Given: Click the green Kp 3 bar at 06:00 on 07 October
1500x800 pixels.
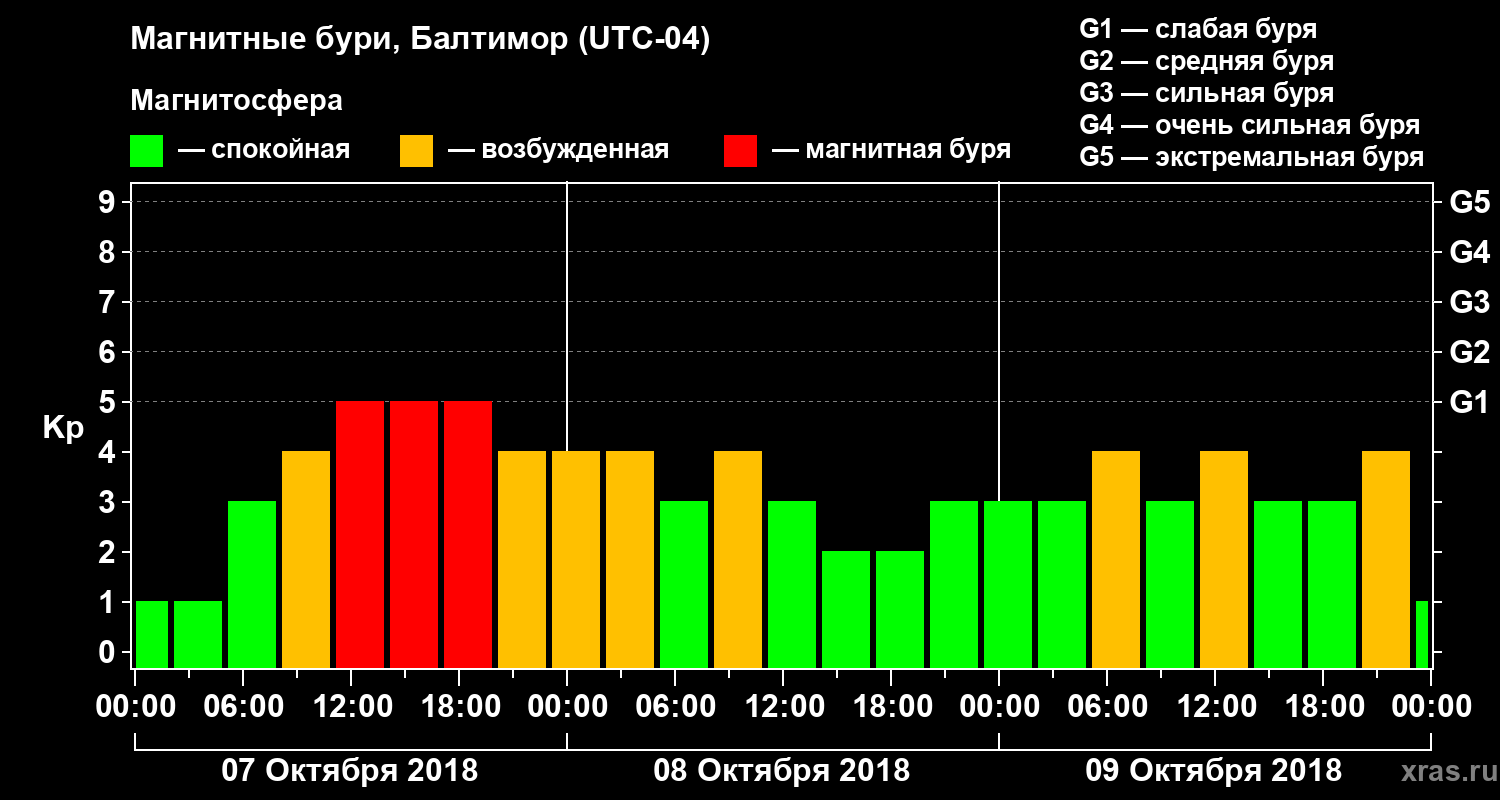Looking at the screenshot, I should (x=252, y=584).
